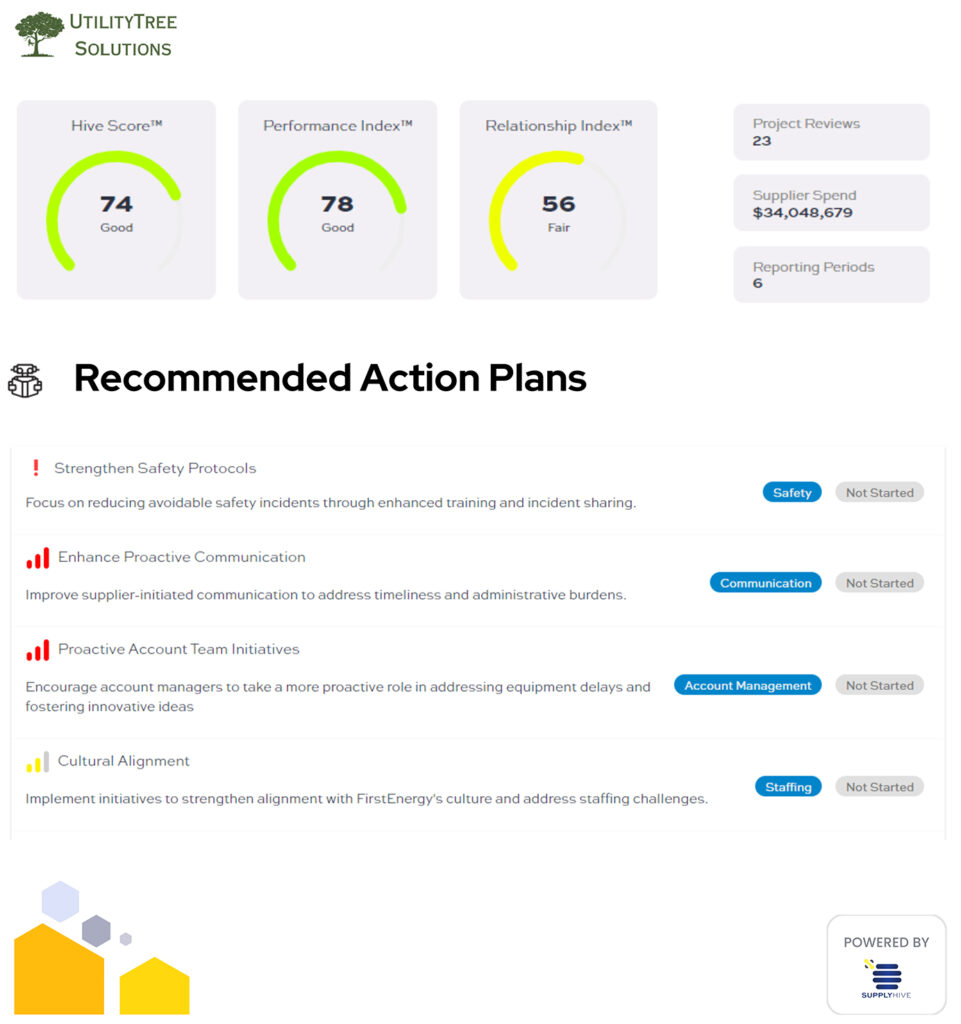
Task: Select the yellow priority bars icon on Cultural Alignment
Action: (36, 761)
